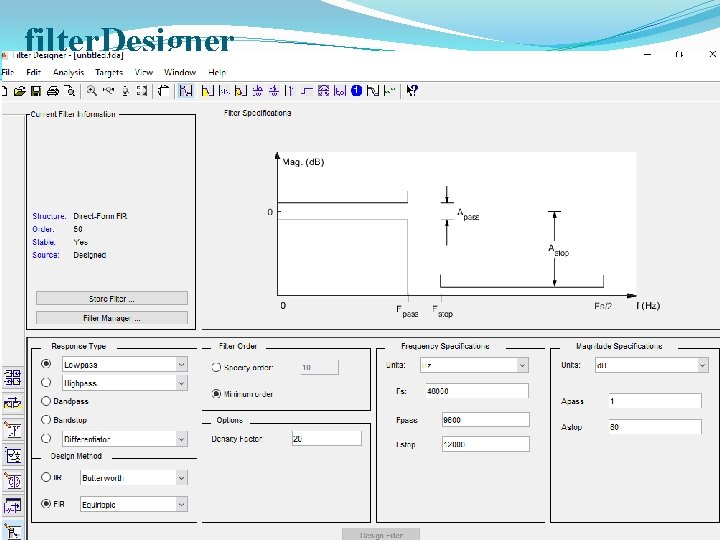Open the Edit menu
The width and height of the screenshot is (720, 540).
click(x=34, y=72)
